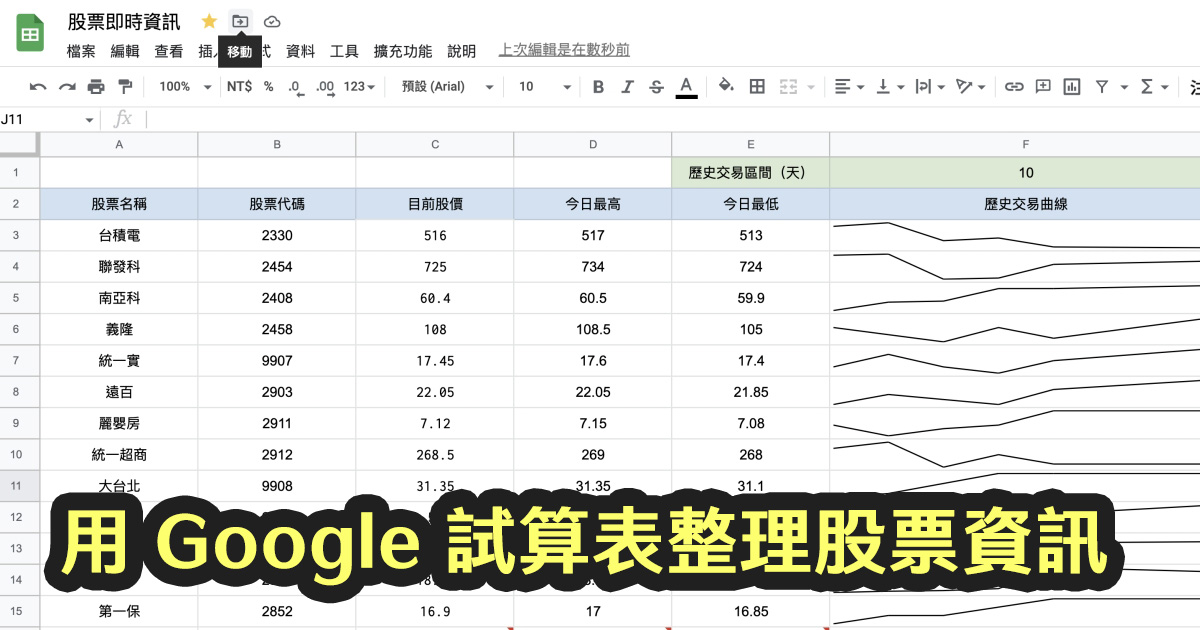Open the 資料 menu
1200x630 pixels.
tap(301, 51)
